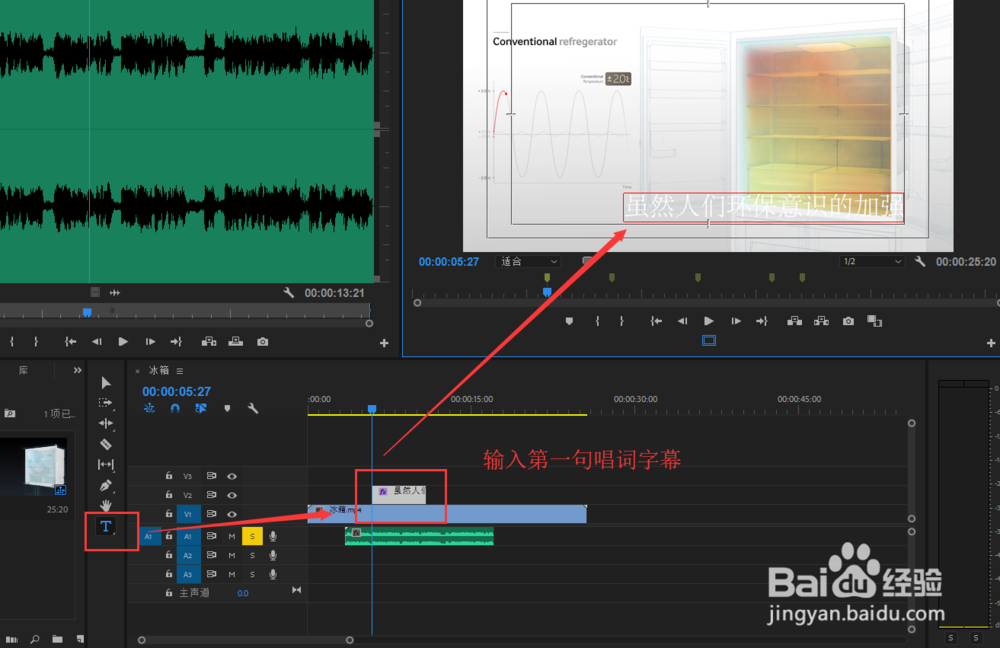This screenshot has height=648, width=1000.
Task: Click Extract button in Program monitor
Action: pos(821,321)
